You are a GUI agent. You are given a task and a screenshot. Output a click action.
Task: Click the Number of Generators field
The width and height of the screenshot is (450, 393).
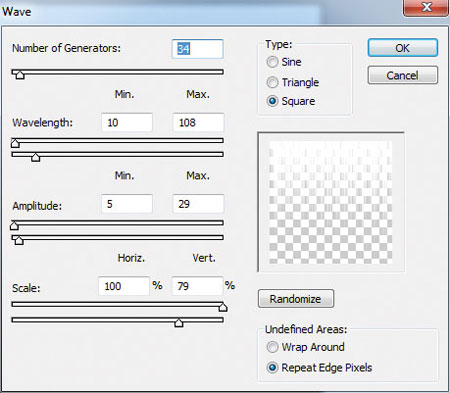[197, 49]
